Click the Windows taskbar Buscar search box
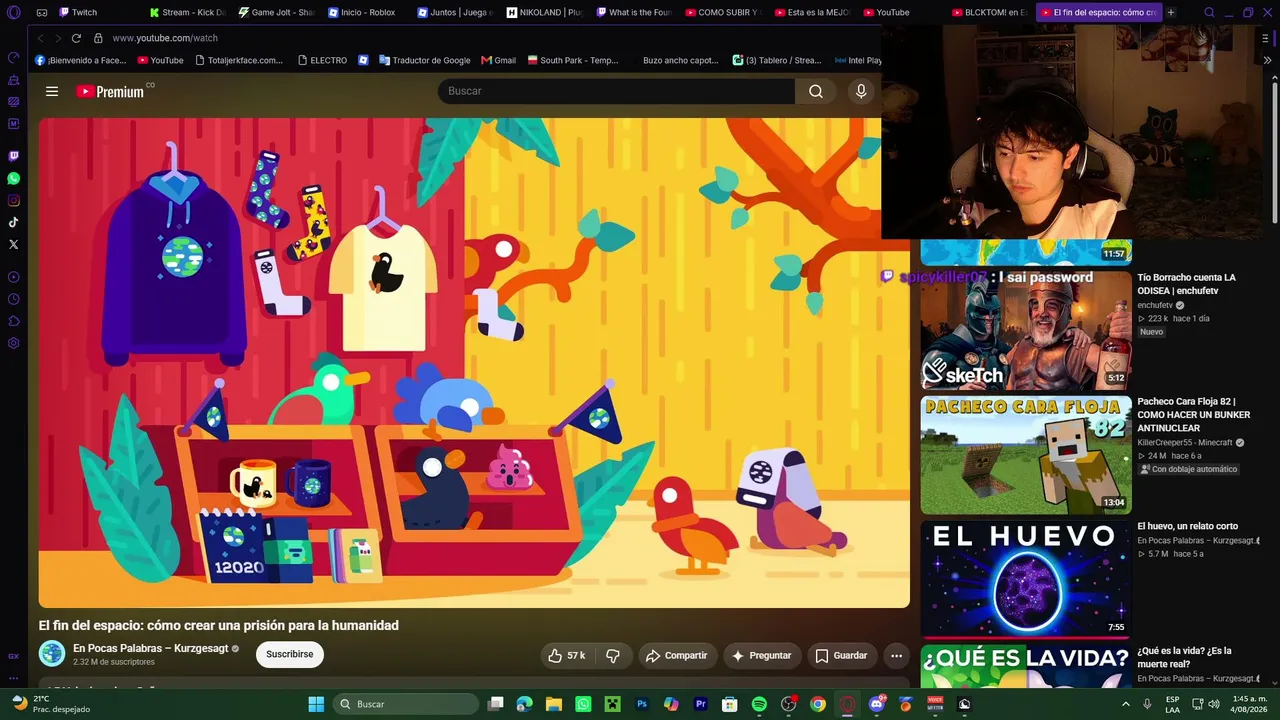The image size is (1280, 720). click(407, 704)
